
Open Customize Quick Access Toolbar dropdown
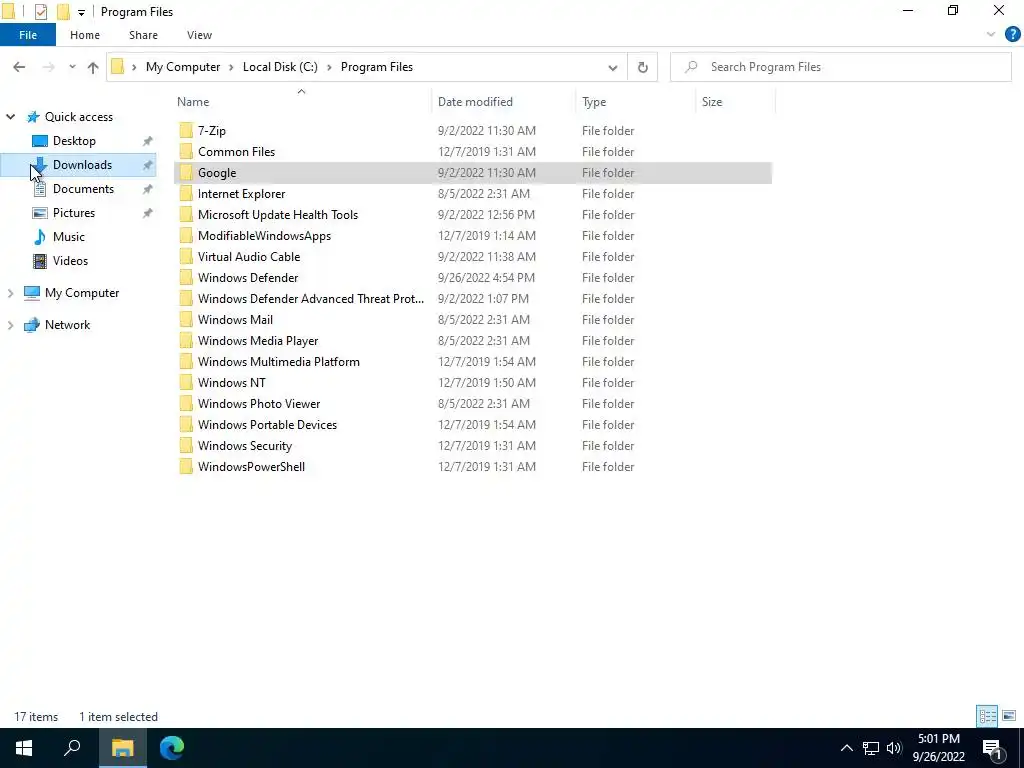tap(81, 12)
